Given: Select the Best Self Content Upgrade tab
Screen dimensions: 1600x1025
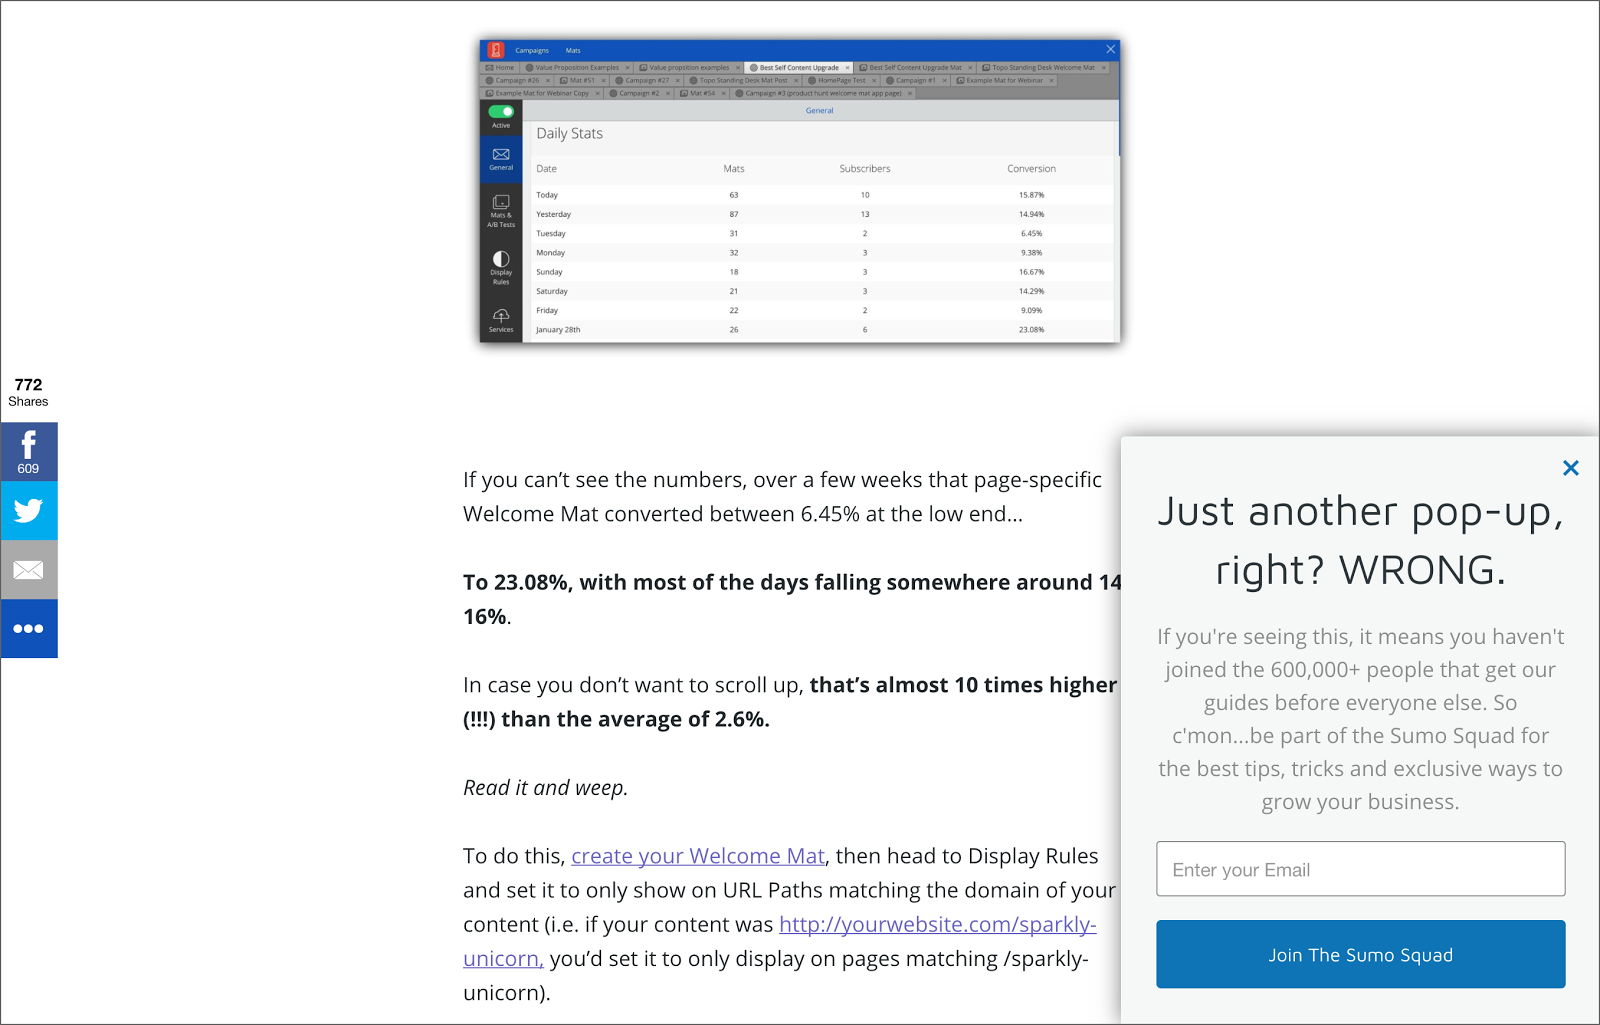Looking at the screenshot, I should pyautogui.click(x=799, y=68).
